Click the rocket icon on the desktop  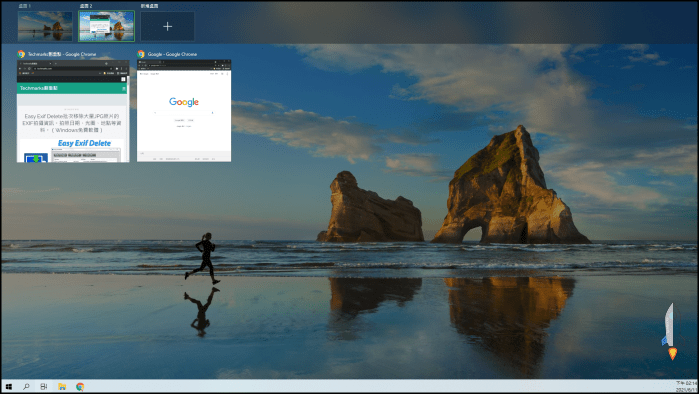coord(669,331)
